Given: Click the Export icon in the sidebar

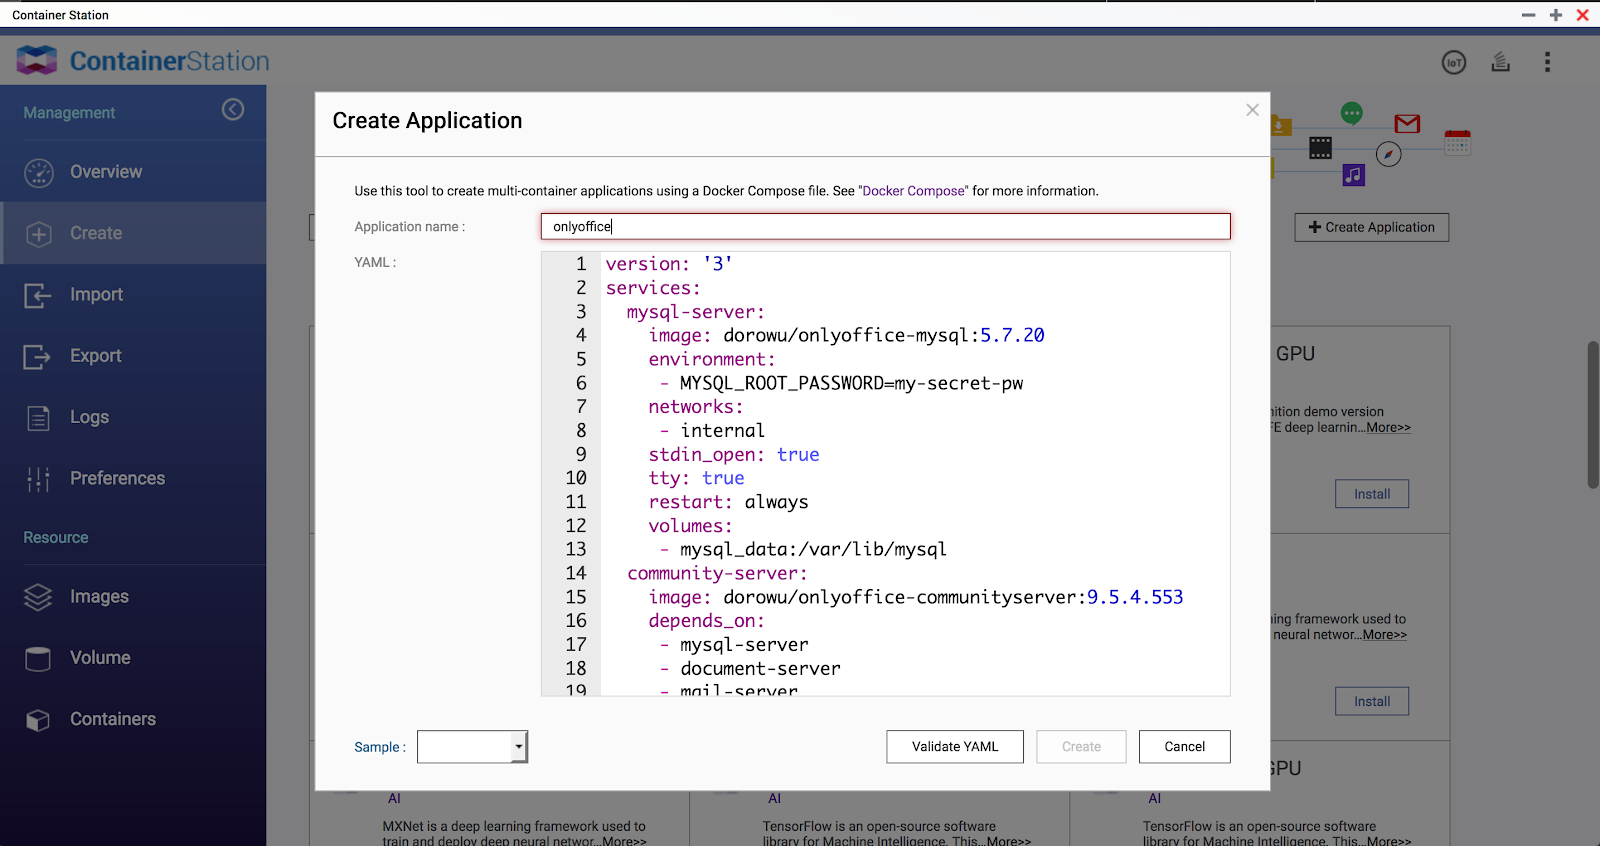Looking at the screenshot, I should point(37,356).
